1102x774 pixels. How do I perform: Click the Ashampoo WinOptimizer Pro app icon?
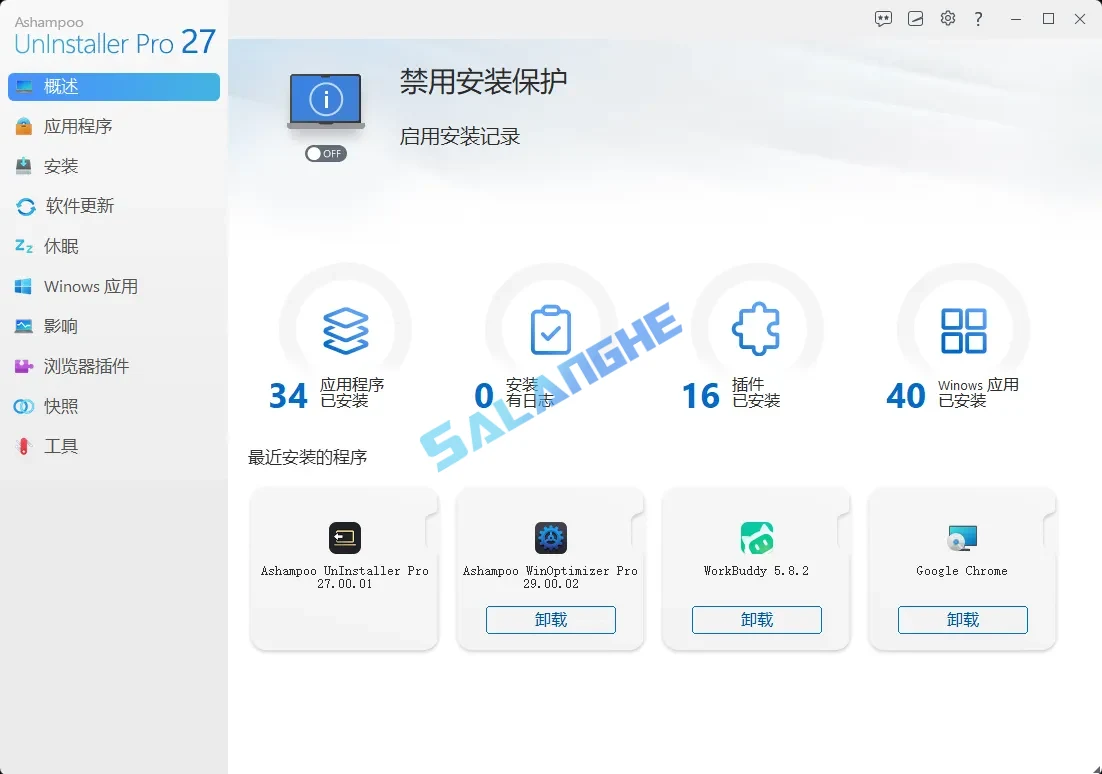pyautogui.click(x=550, y=538)
